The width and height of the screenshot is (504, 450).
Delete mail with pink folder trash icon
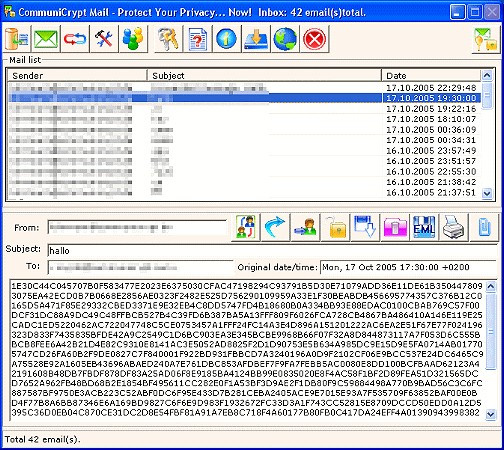pyautogui.click(x=395, y=227)
